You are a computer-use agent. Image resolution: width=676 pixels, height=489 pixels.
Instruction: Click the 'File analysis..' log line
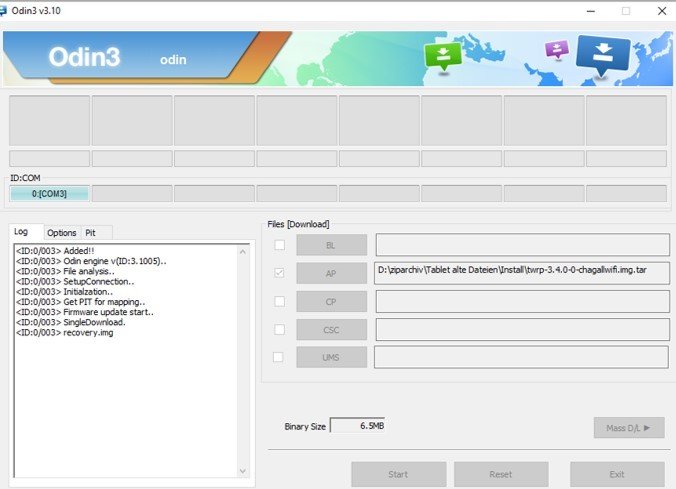tap(65, 271)
